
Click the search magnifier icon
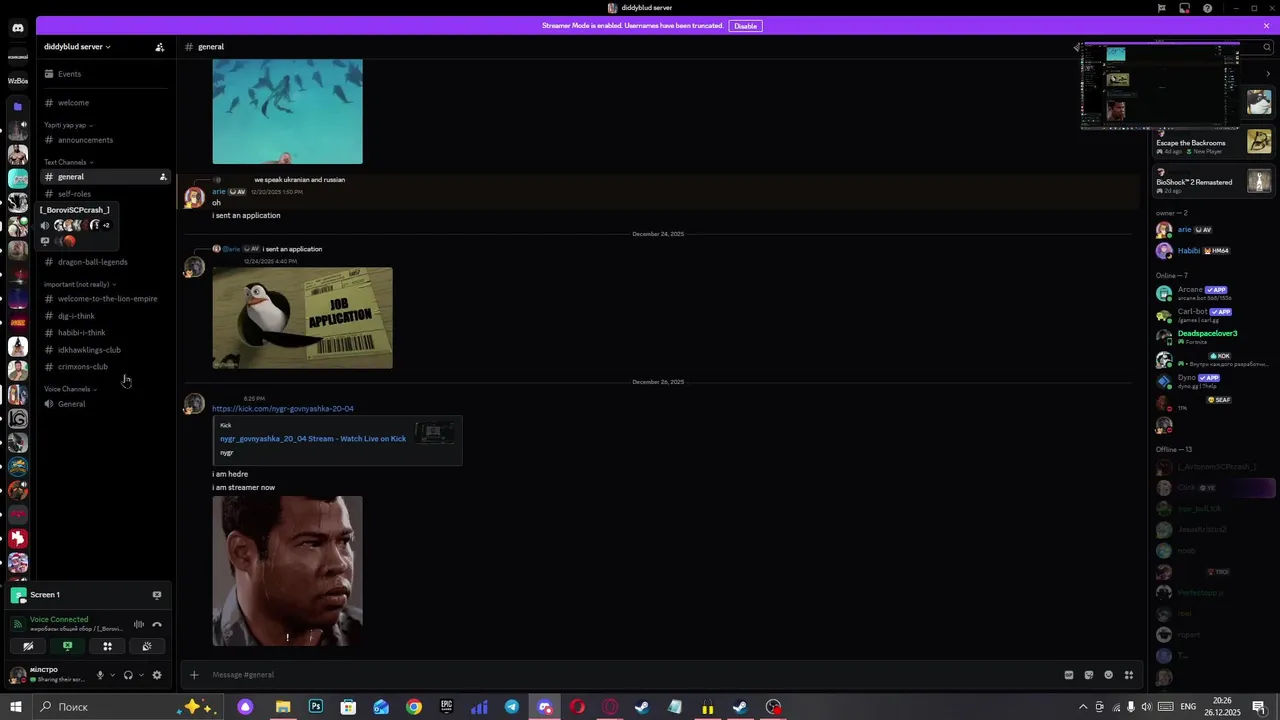tap(1266, 47)
